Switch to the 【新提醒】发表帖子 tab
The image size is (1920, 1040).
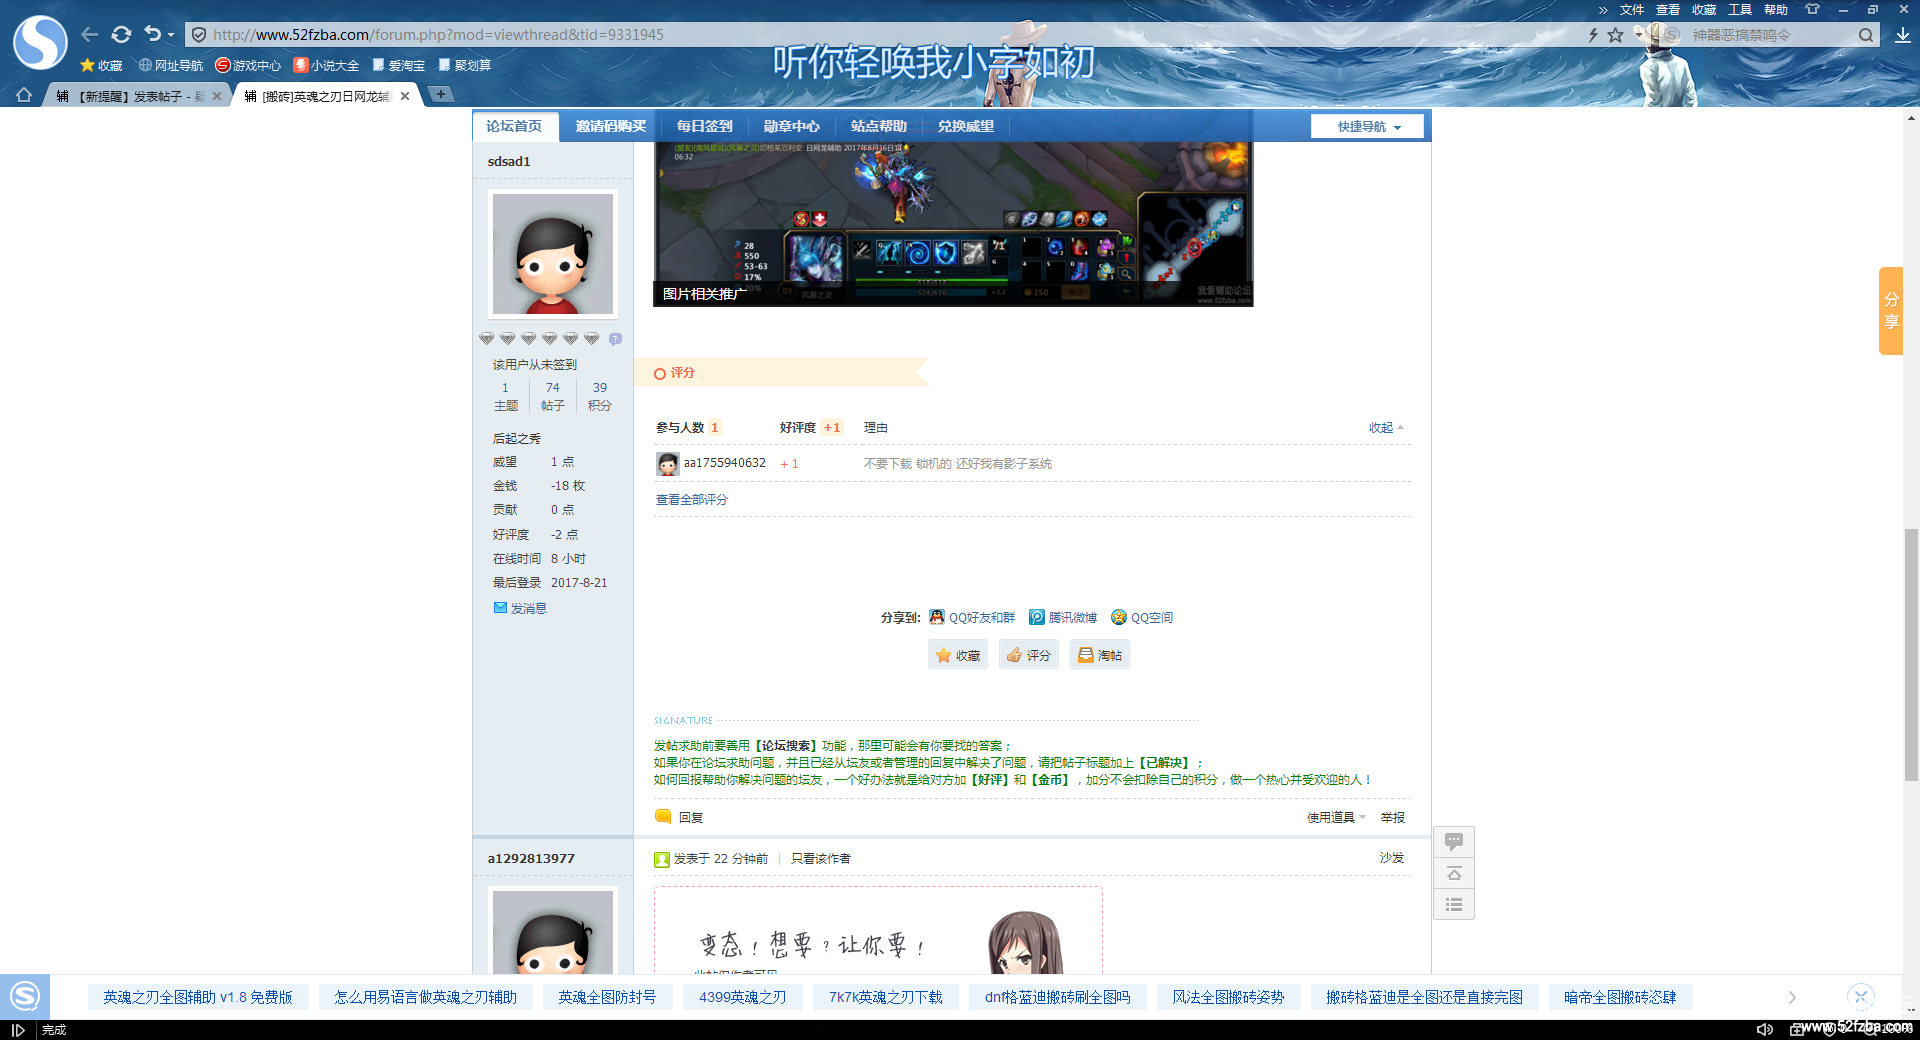click(x=130, y=96)
